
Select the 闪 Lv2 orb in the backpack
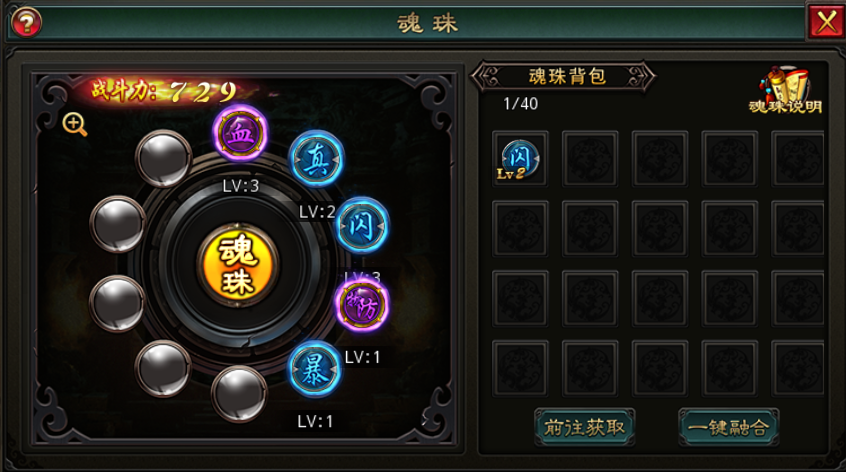(x=520, y=159)
